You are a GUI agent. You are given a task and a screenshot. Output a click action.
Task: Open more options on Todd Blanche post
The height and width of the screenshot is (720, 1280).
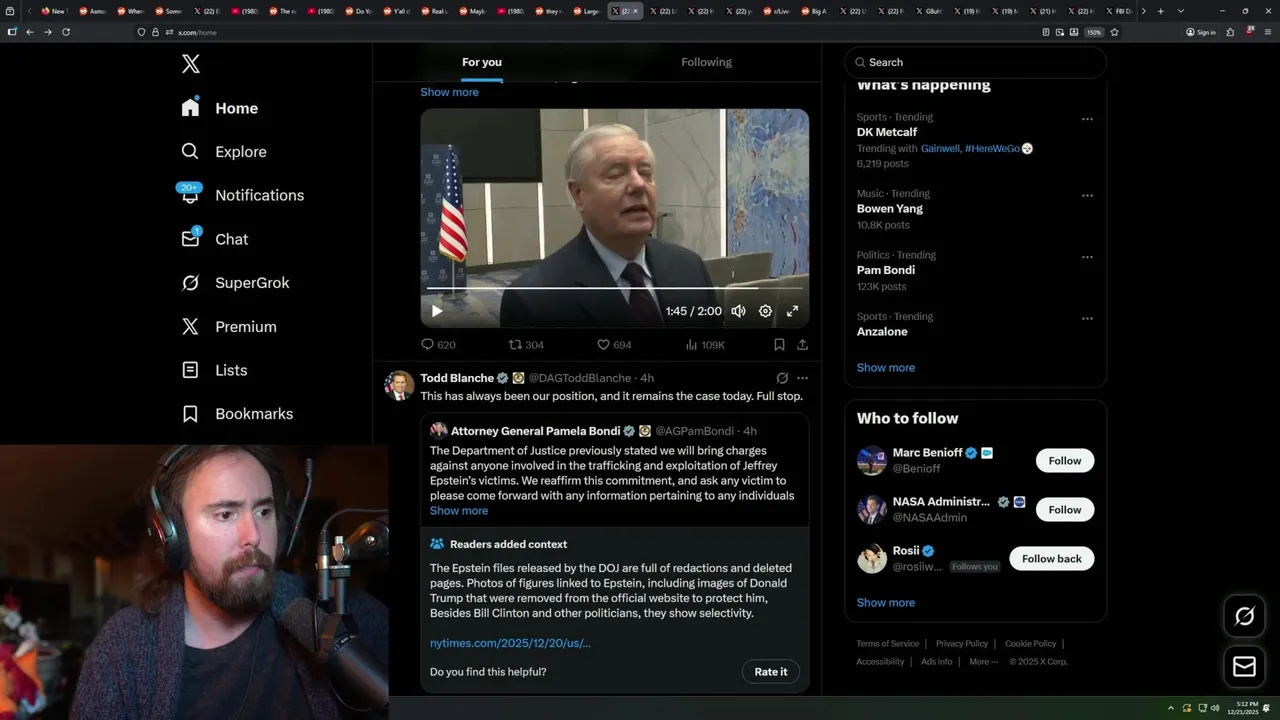[802, 378]
